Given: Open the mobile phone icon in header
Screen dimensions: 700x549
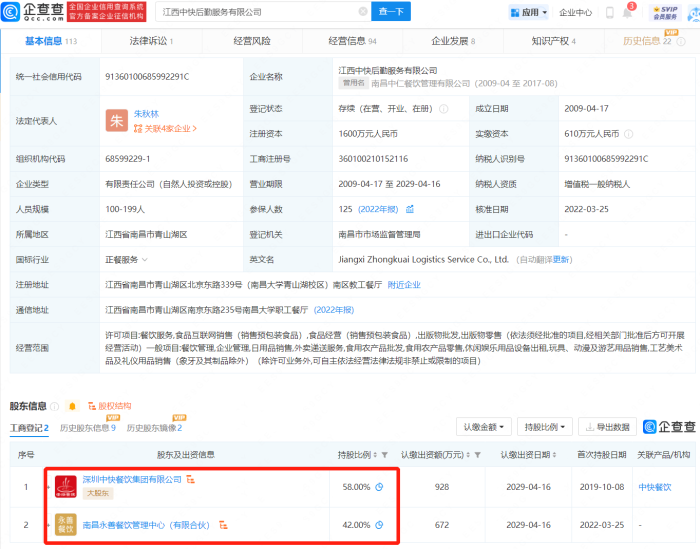Looking at the screenshot, I should coord(609,12).
